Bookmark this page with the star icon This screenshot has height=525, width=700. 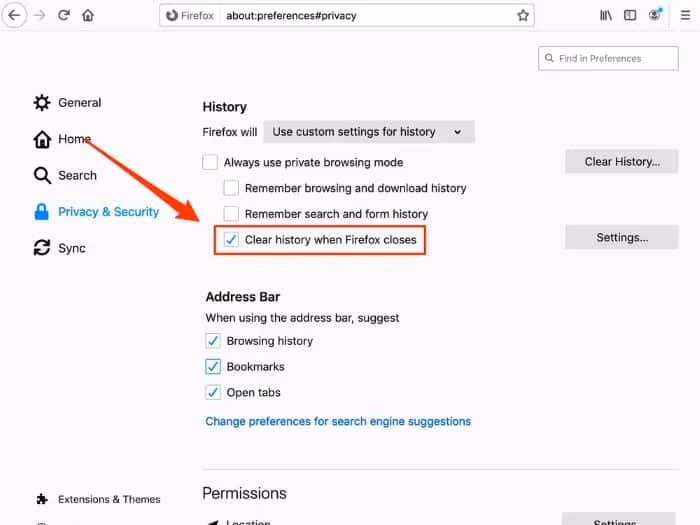pos(522,16)
